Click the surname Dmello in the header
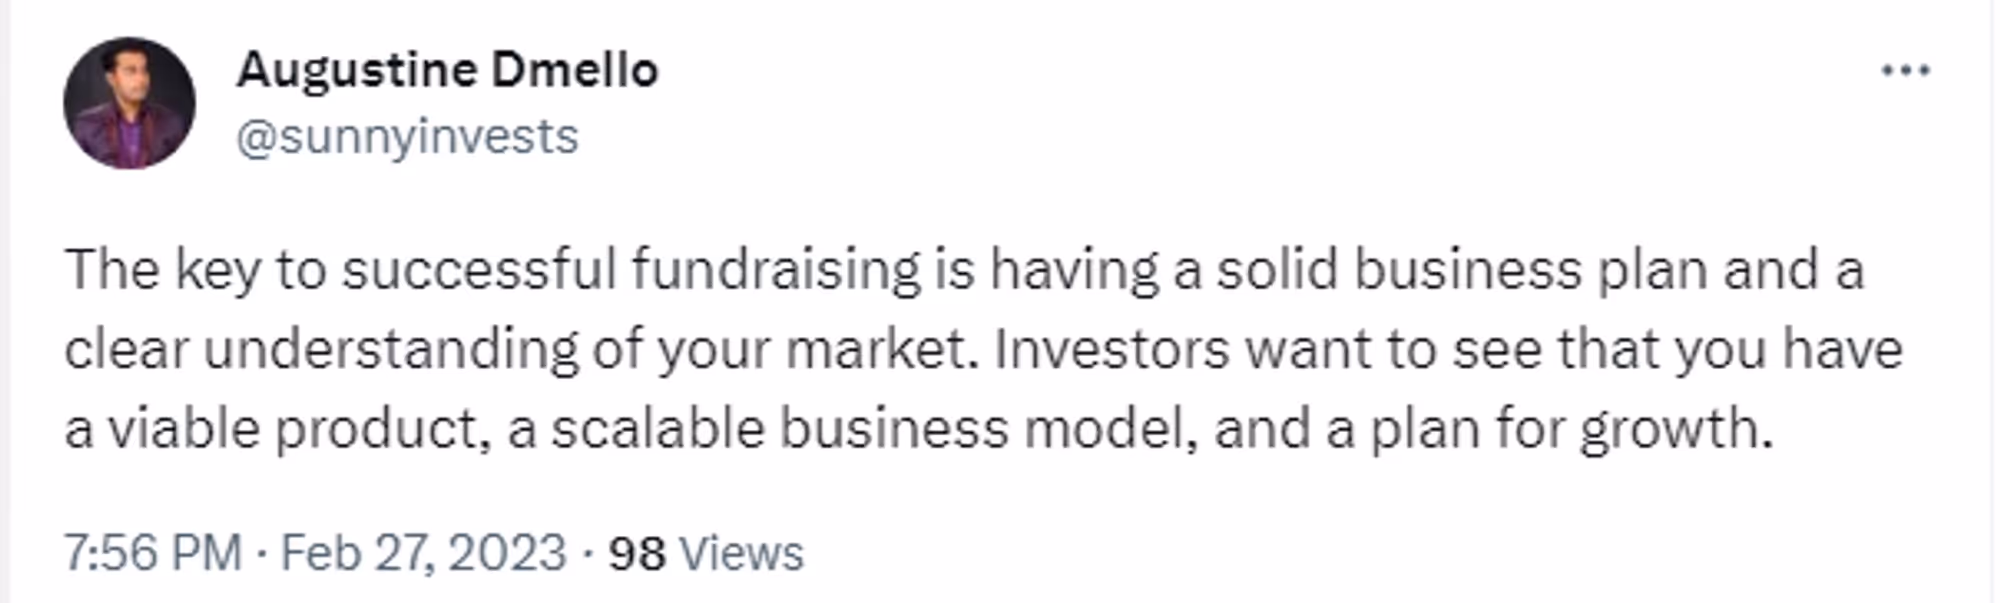The height and width of the screenshot is (603, 2000). (x=575, y=70)
